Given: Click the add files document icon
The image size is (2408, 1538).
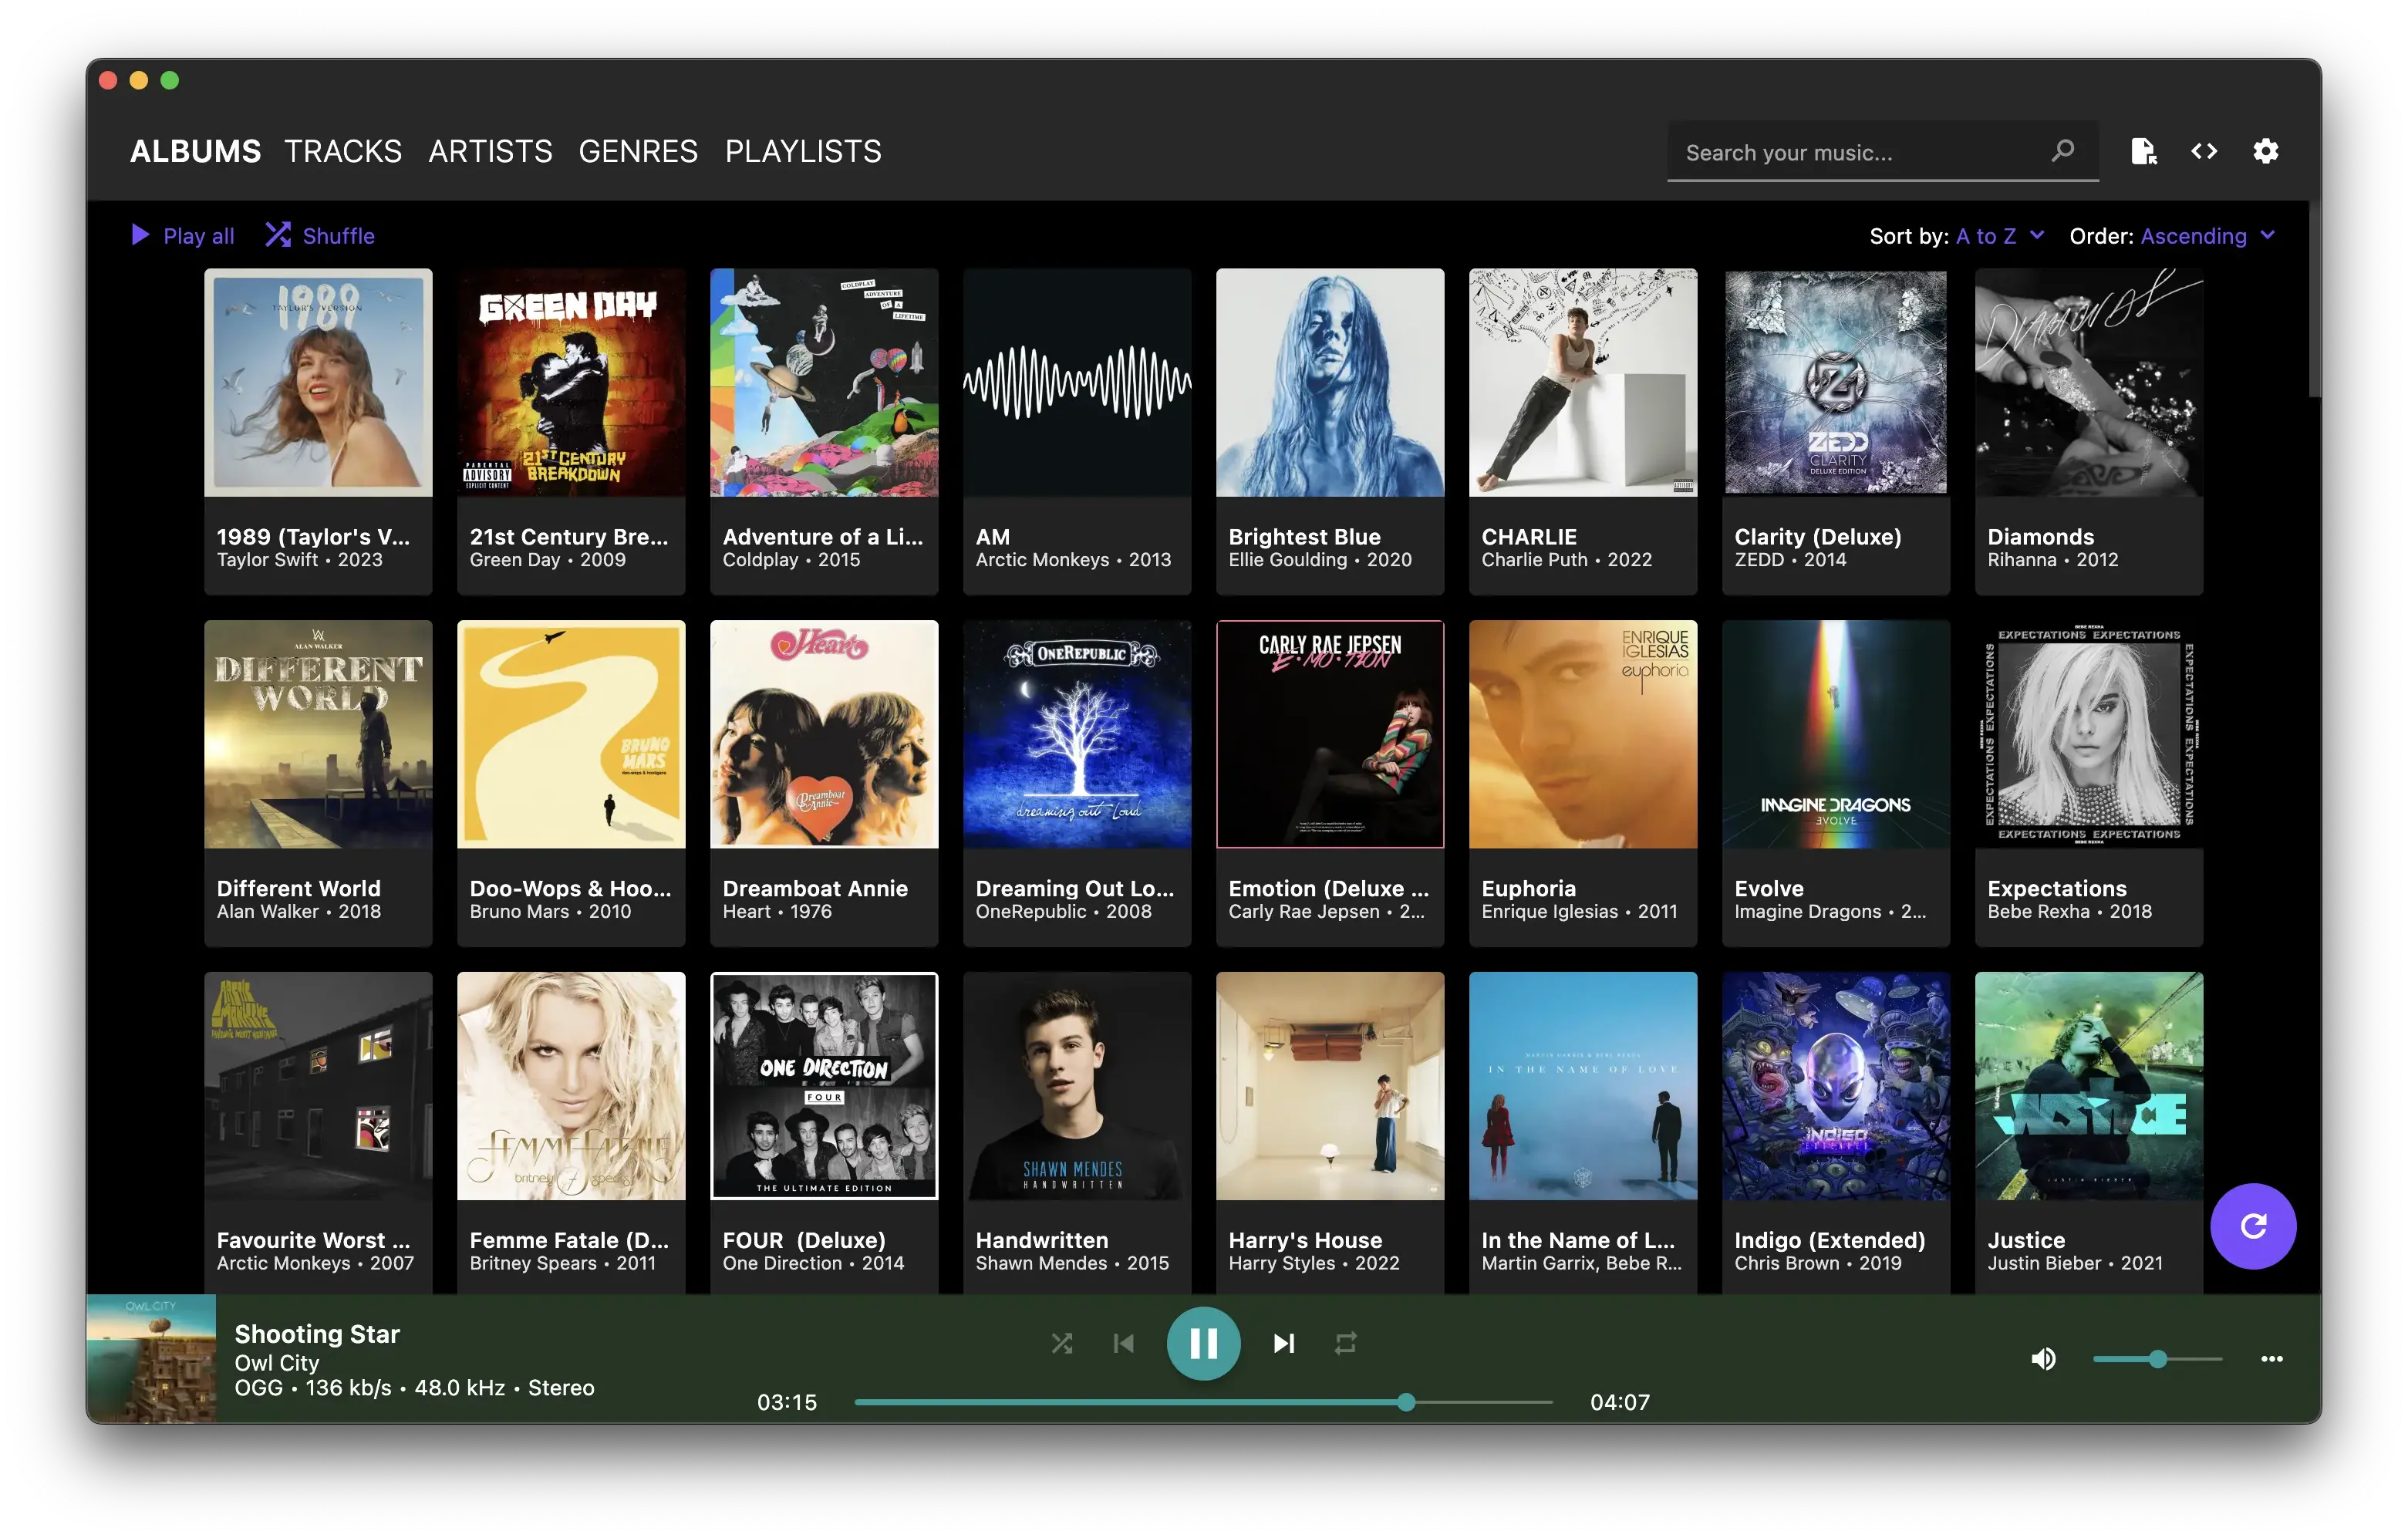Looking at the screenshot, I should (2143, 151).
